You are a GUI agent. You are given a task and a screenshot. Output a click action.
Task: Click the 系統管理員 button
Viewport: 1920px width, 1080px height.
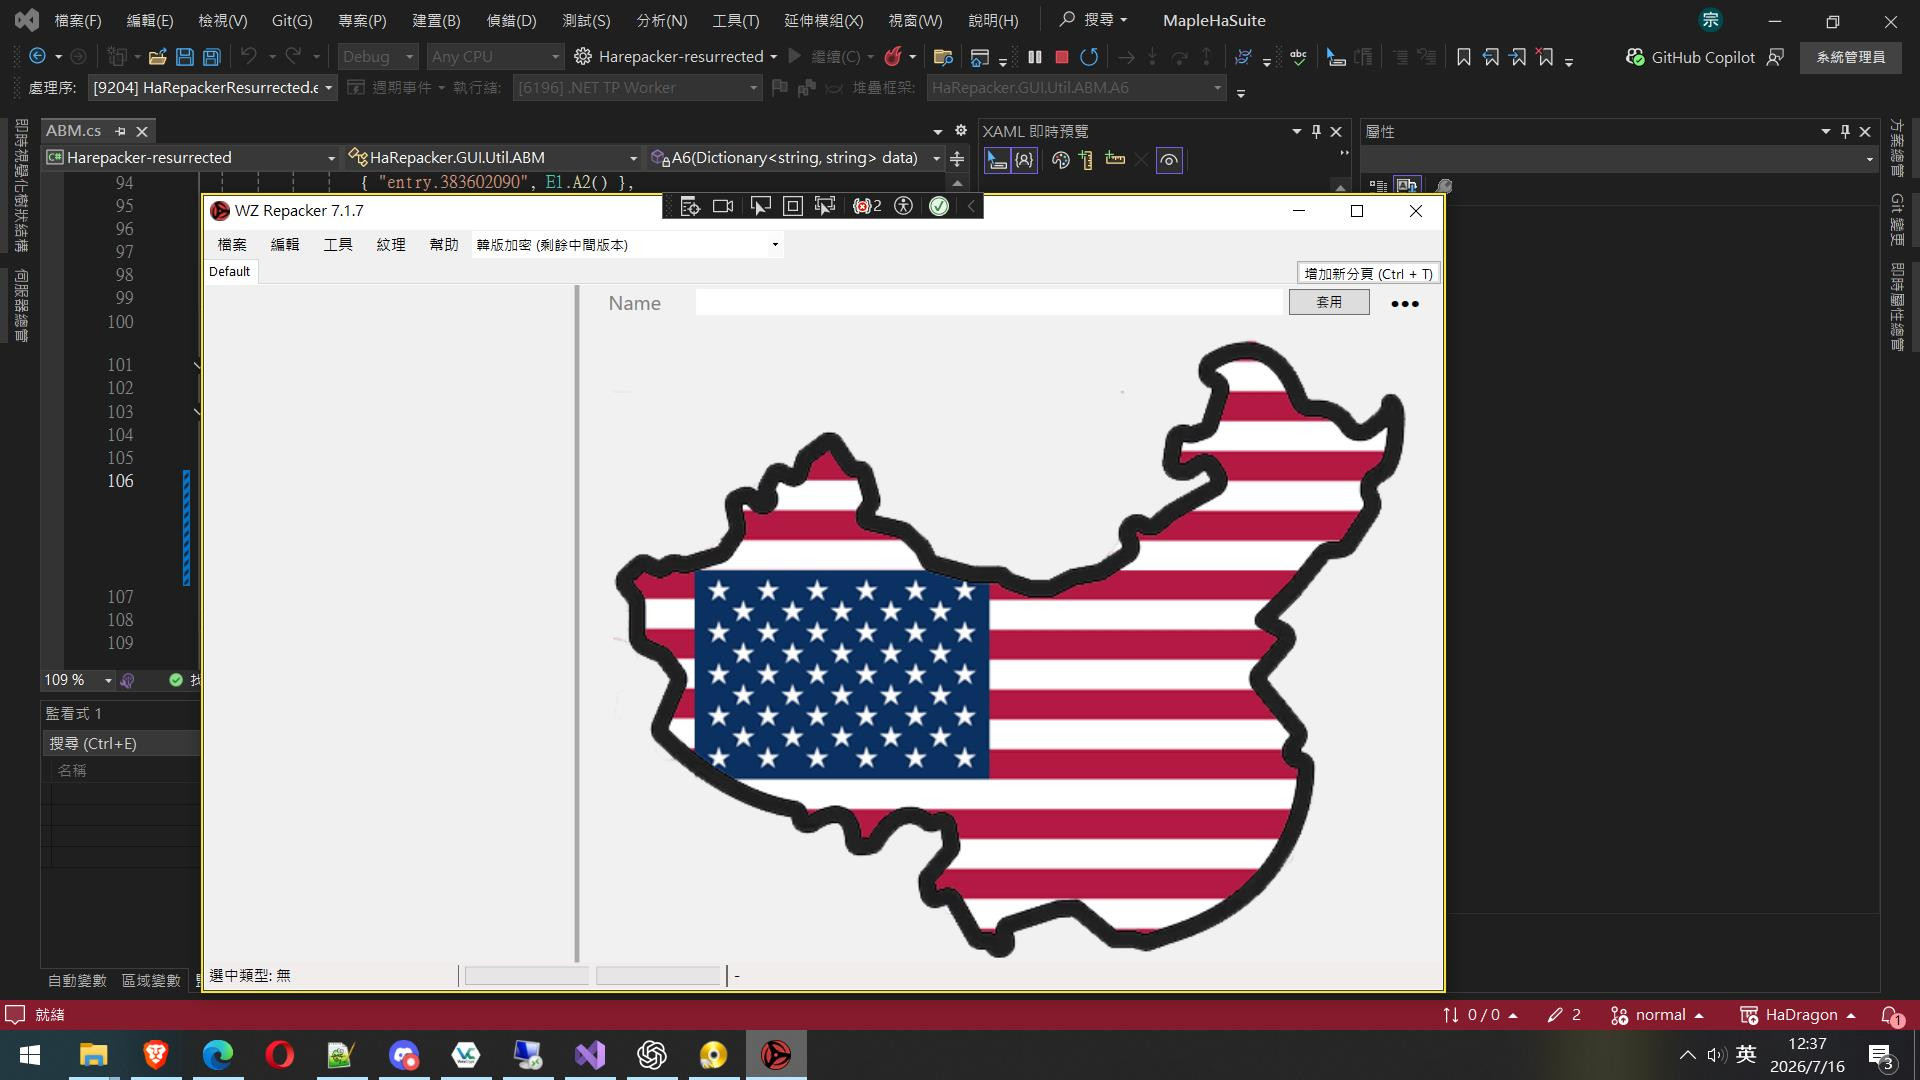(x=1851, y=57)
